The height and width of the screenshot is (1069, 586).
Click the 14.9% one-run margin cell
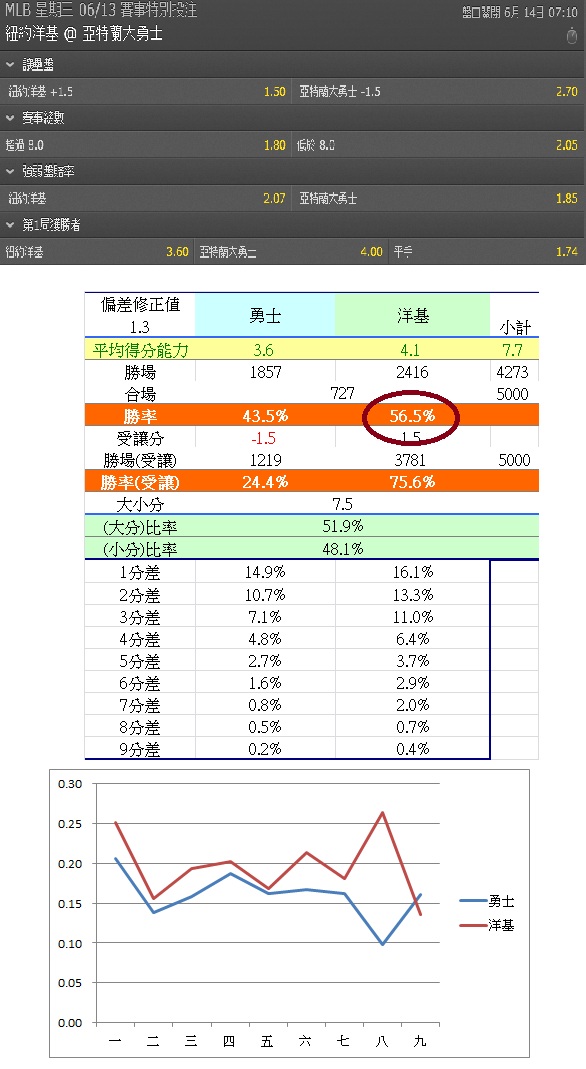coord(265,572)
